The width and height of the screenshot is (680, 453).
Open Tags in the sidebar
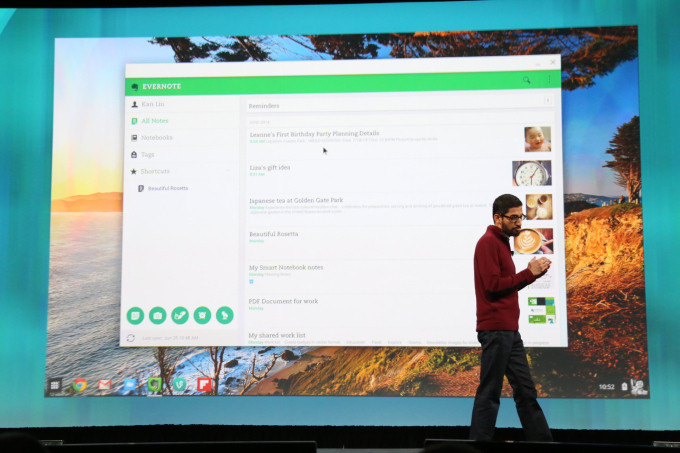(147, 155)
